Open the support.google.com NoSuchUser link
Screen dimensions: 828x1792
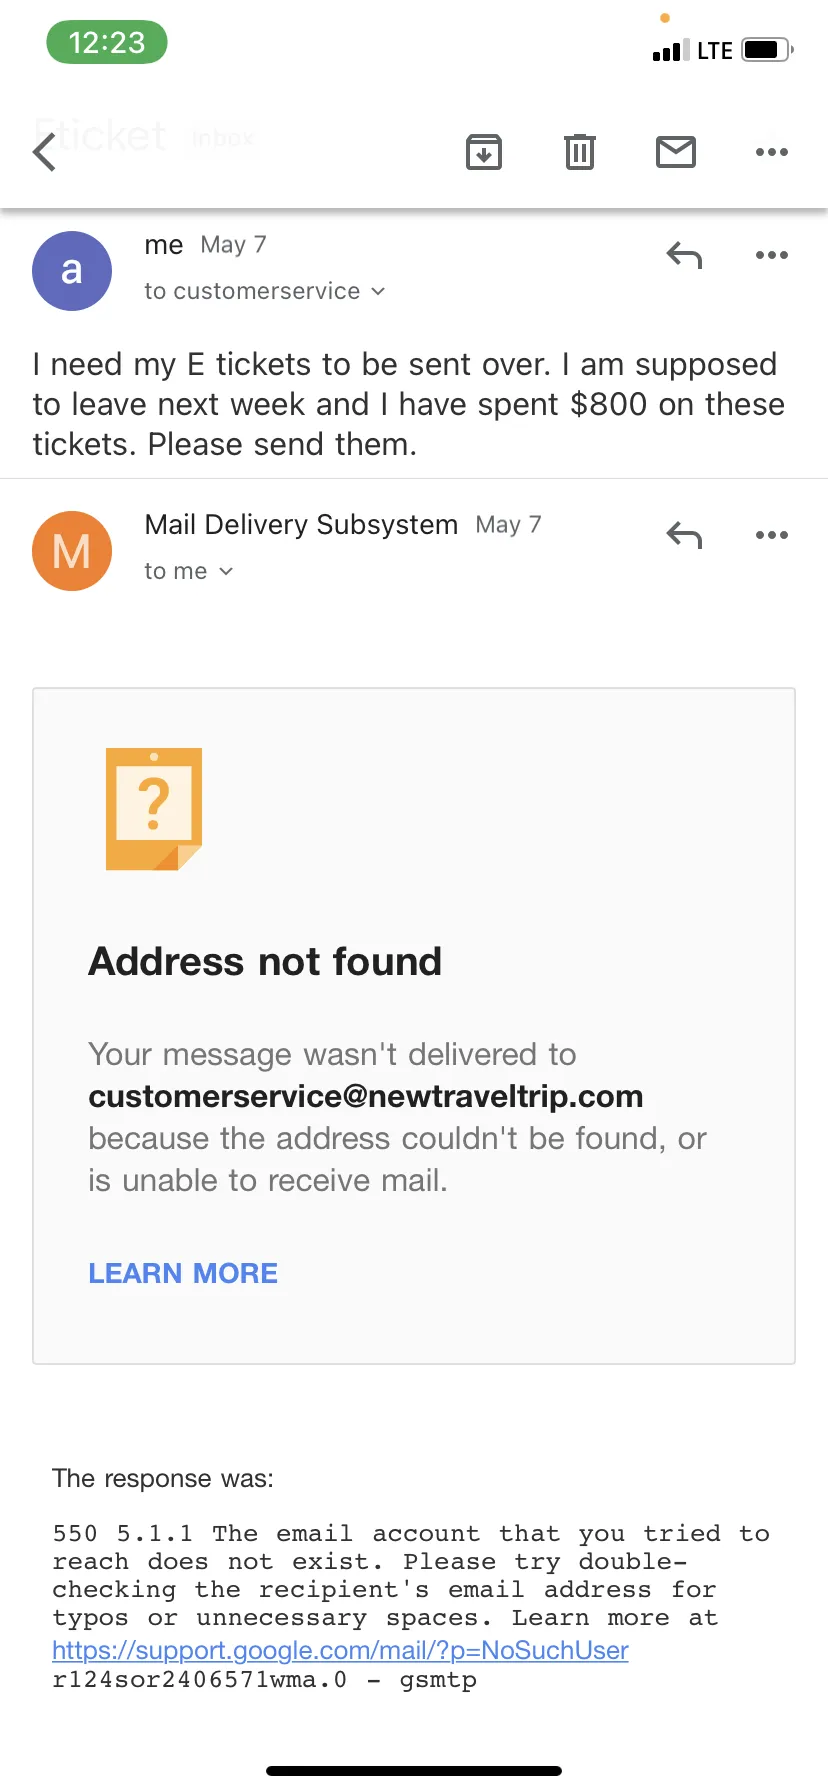(340, 1650)
